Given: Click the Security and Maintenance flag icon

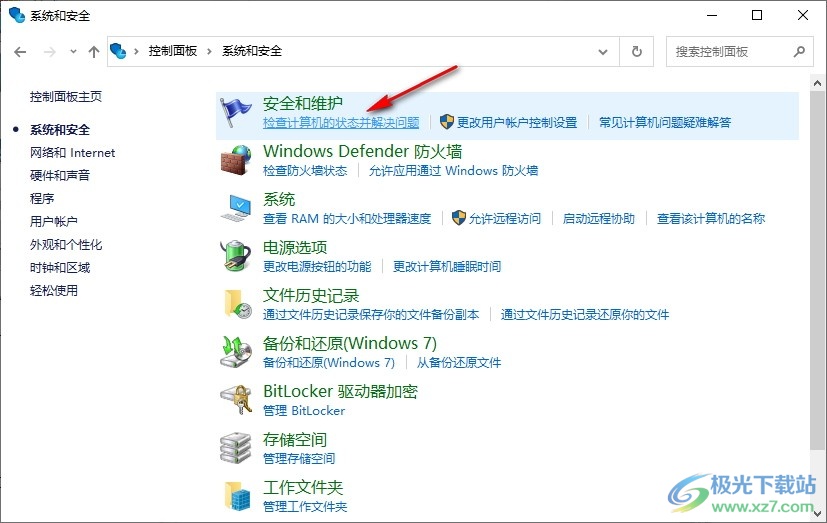Looking at the screenshot, I should [235, 112].
